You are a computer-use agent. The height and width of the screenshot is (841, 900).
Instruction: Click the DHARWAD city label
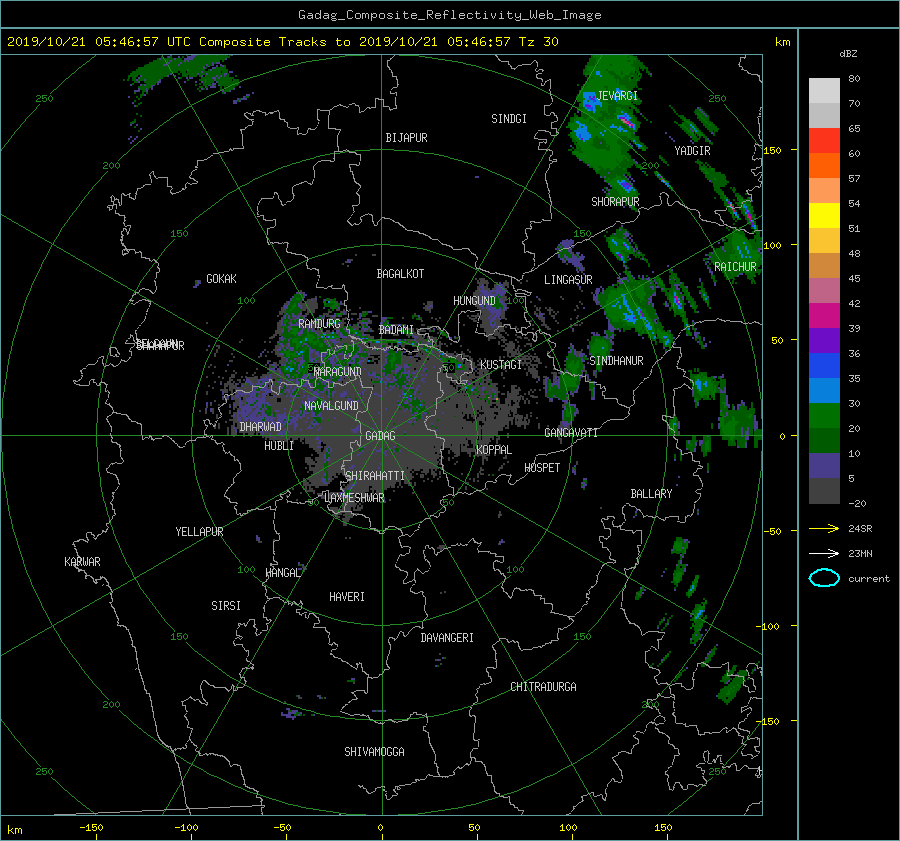pos(260,427)
